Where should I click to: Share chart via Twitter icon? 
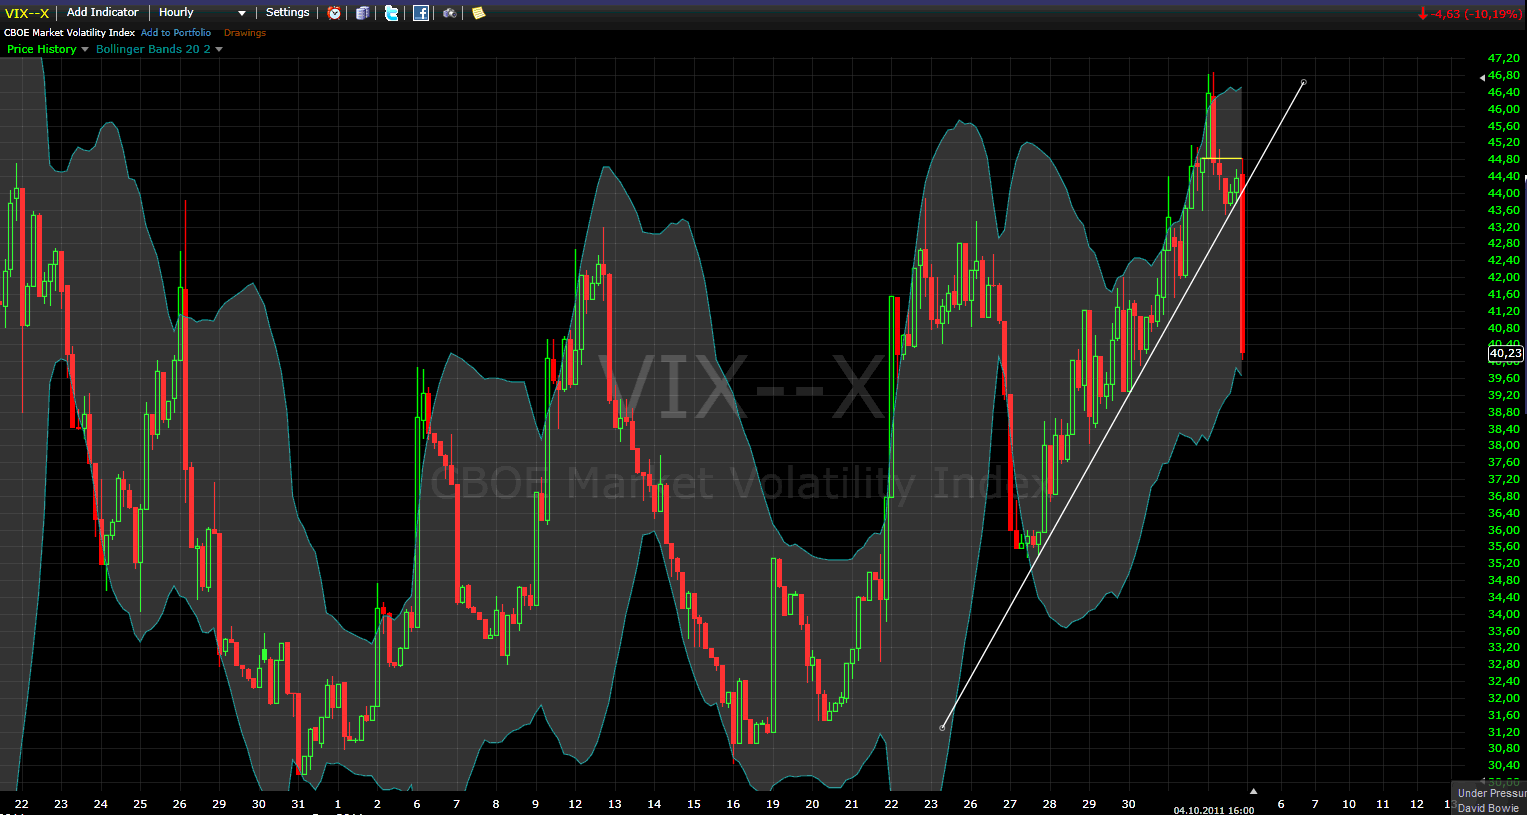[x=392, y=13]
